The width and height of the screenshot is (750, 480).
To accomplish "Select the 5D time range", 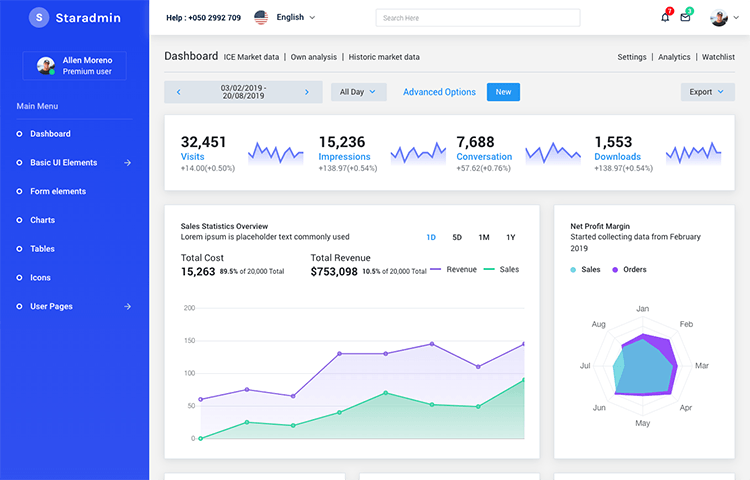I will pos(457,237).
